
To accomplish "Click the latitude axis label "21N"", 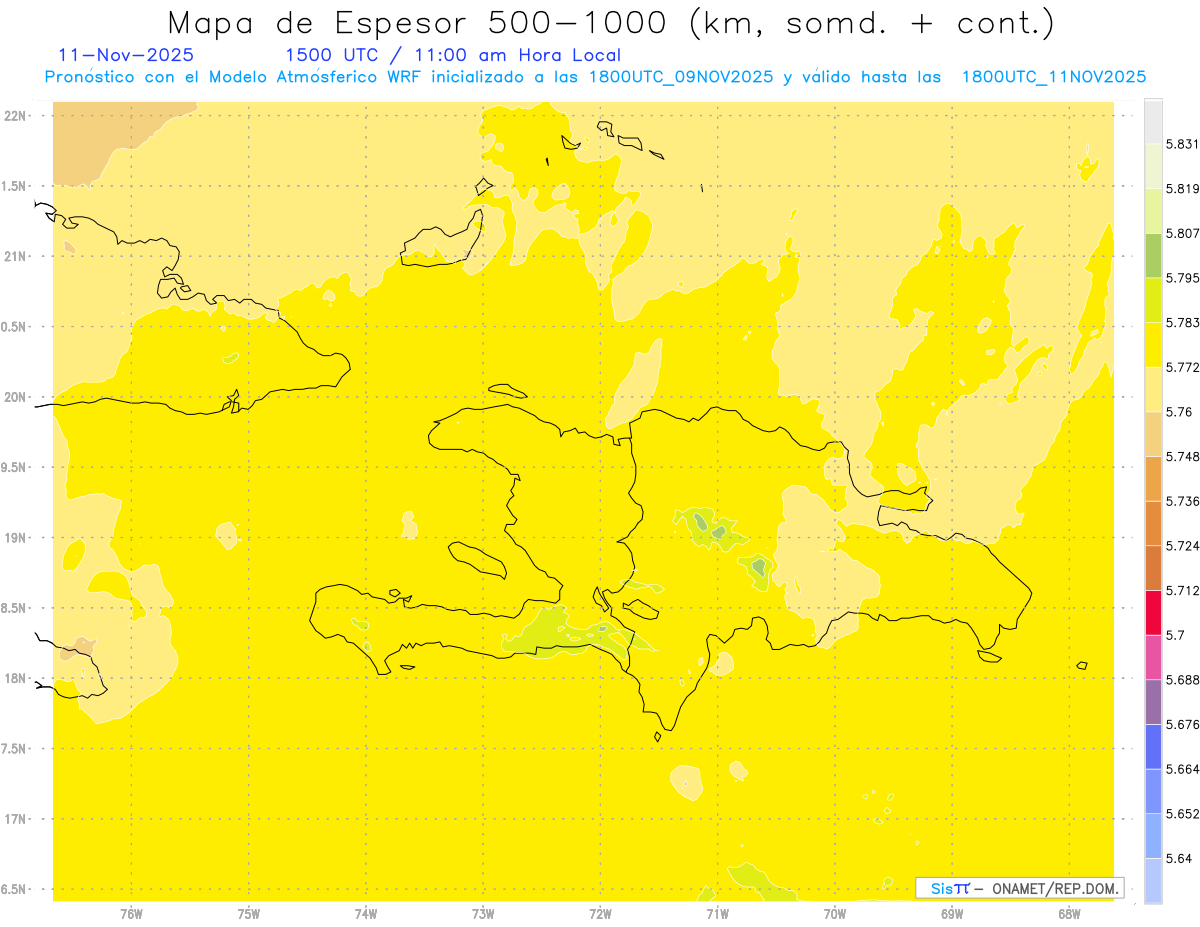I will point(15,256).
